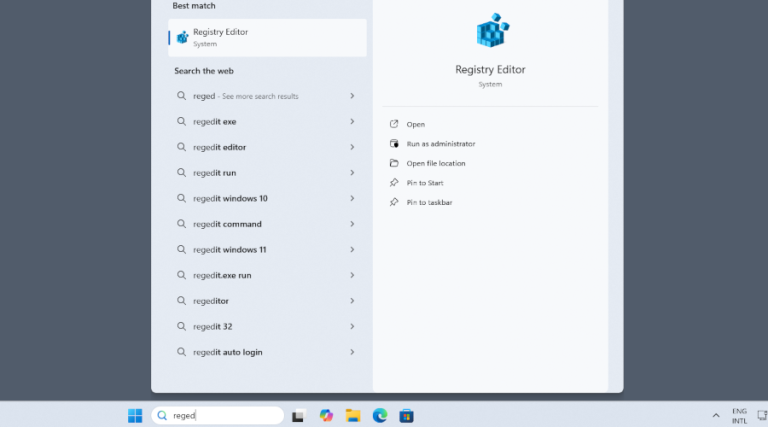Open Microsoft Store from the taskbar
Screen dimensions: 768x427
(x=406, y=416)
